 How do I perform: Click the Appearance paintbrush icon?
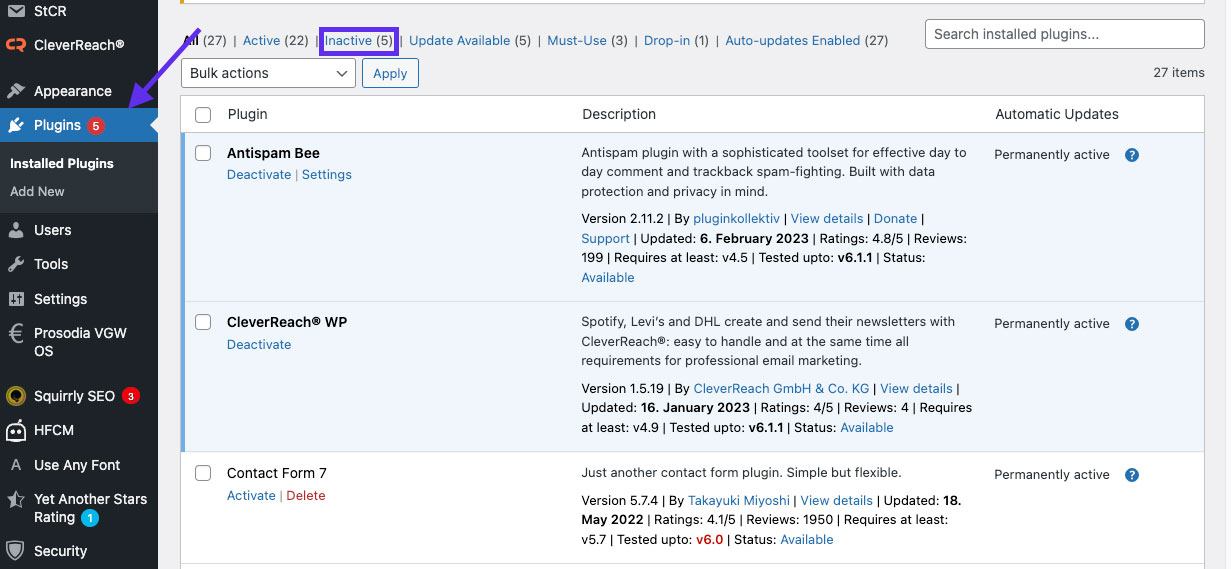tap(15, 91)
